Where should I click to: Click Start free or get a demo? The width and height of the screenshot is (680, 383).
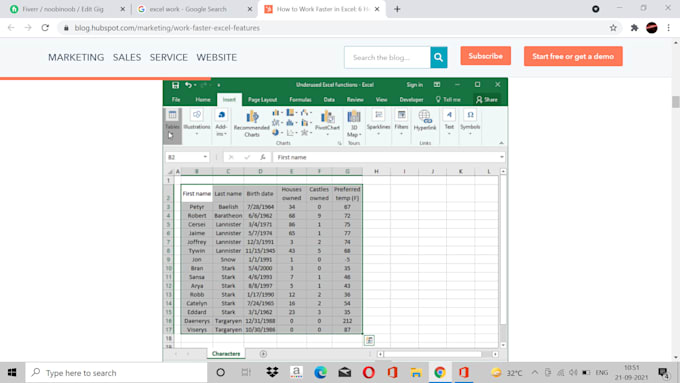(573, 56)
